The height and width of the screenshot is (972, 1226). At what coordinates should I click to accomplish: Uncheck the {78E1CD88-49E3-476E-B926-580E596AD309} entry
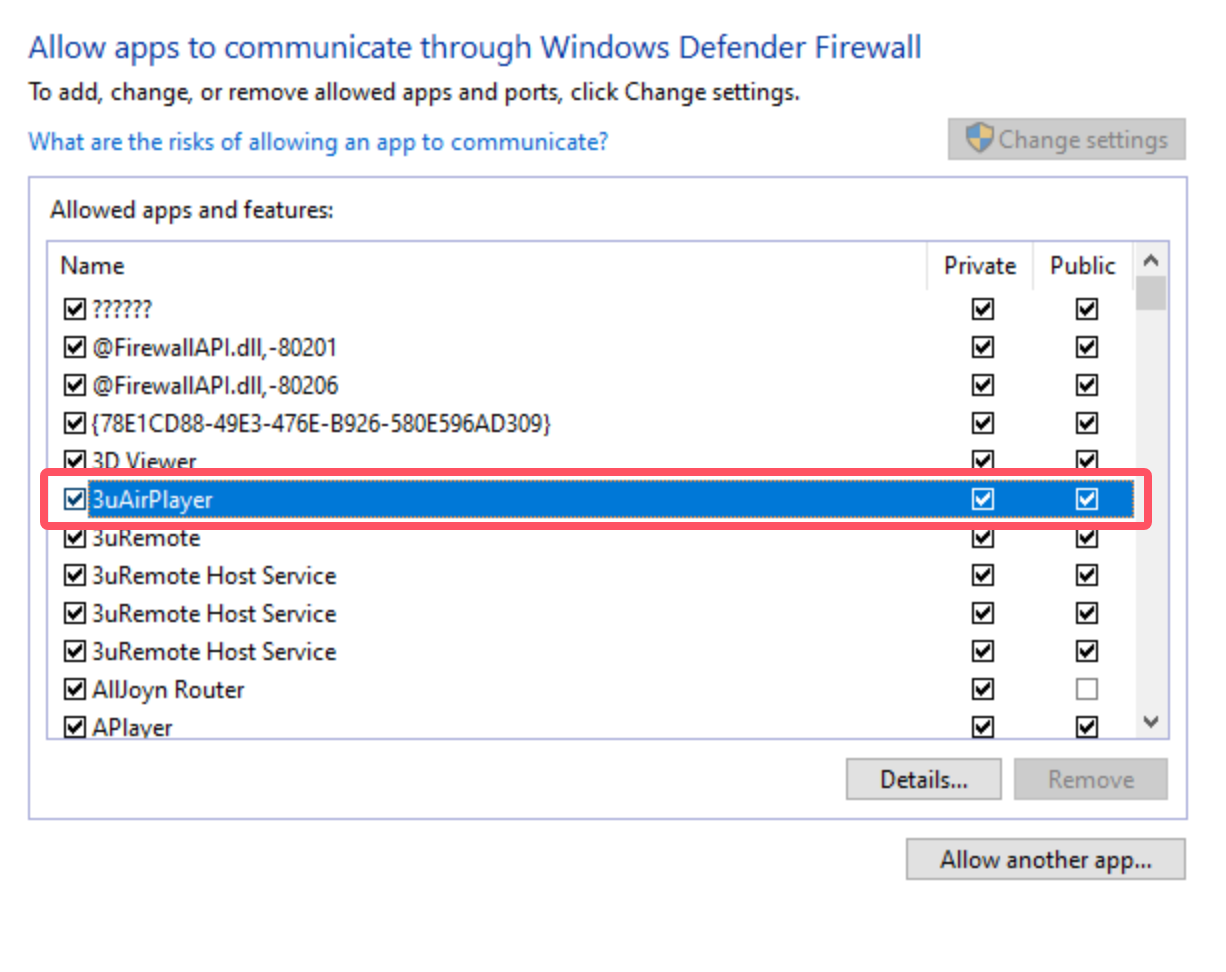pos(75,422)
